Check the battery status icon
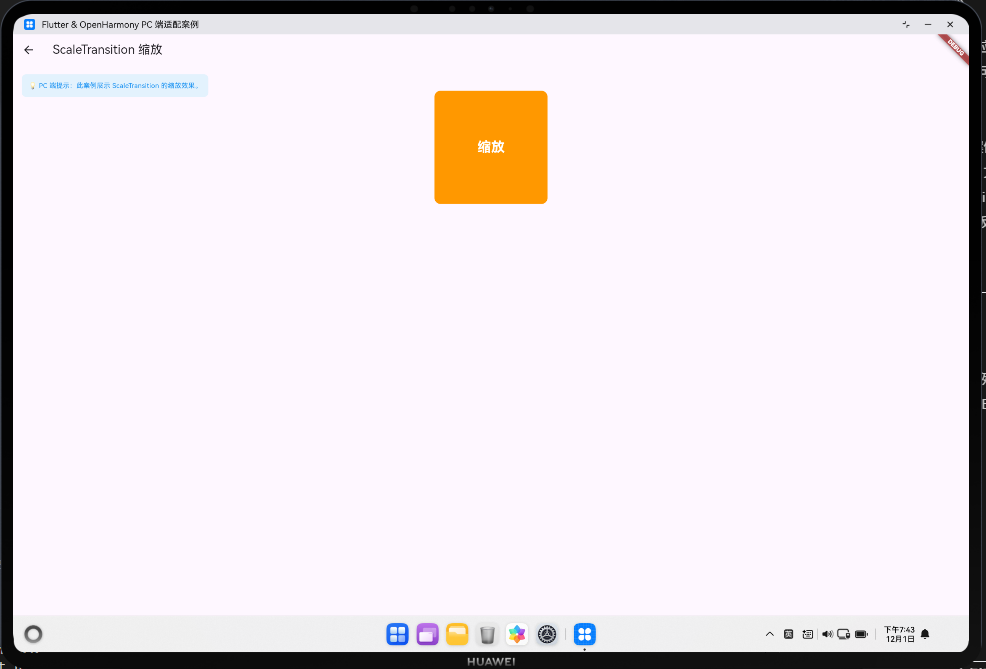The width and height of the screenshot is (986, 669). point(861,634)
